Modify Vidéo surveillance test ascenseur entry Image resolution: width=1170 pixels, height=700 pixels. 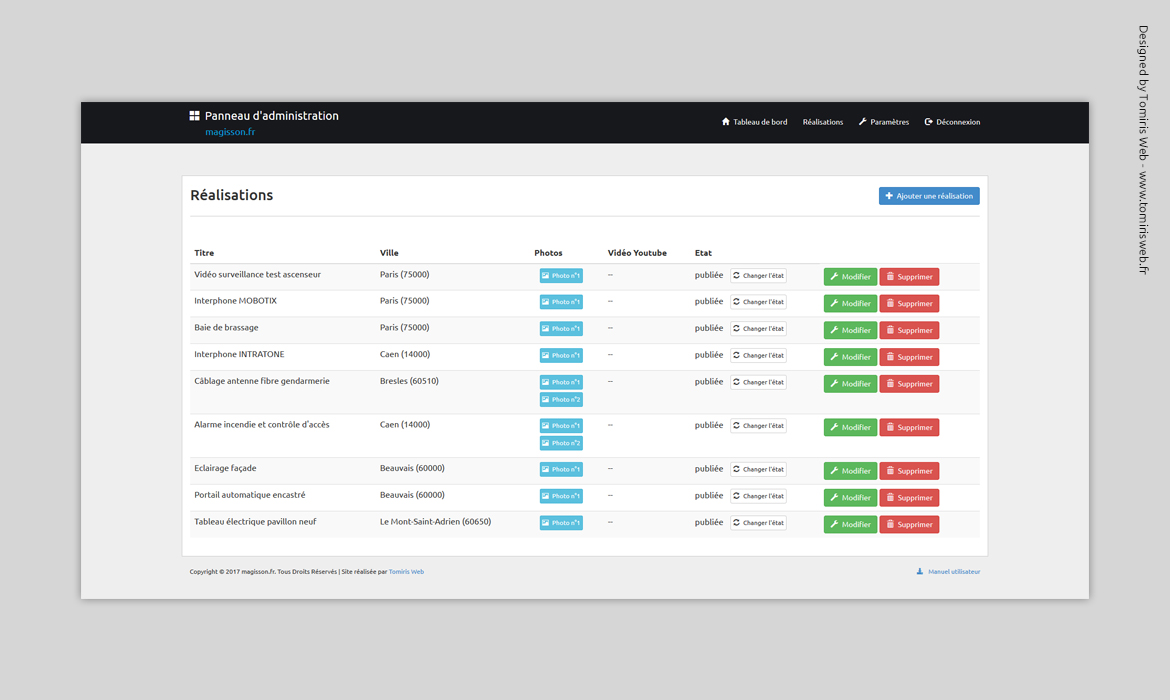pos(850,277)
